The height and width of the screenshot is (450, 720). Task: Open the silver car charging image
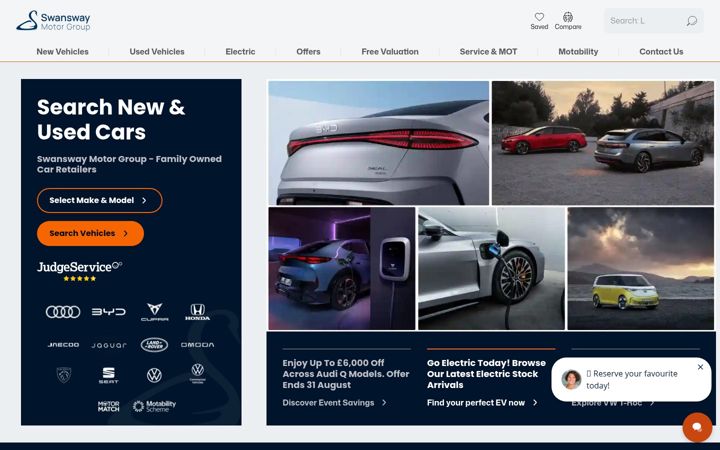[x=491, y=269]
